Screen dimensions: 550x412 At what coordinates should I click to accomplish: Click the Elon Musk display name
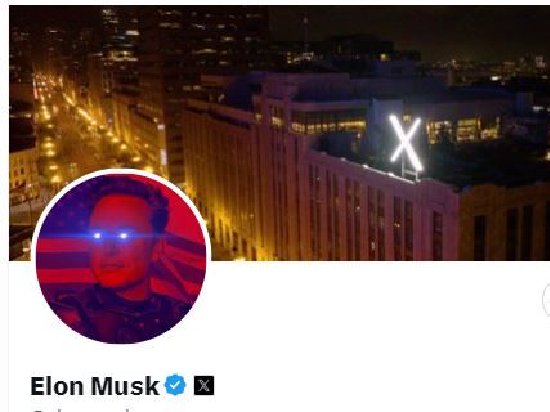click(94, 386)
